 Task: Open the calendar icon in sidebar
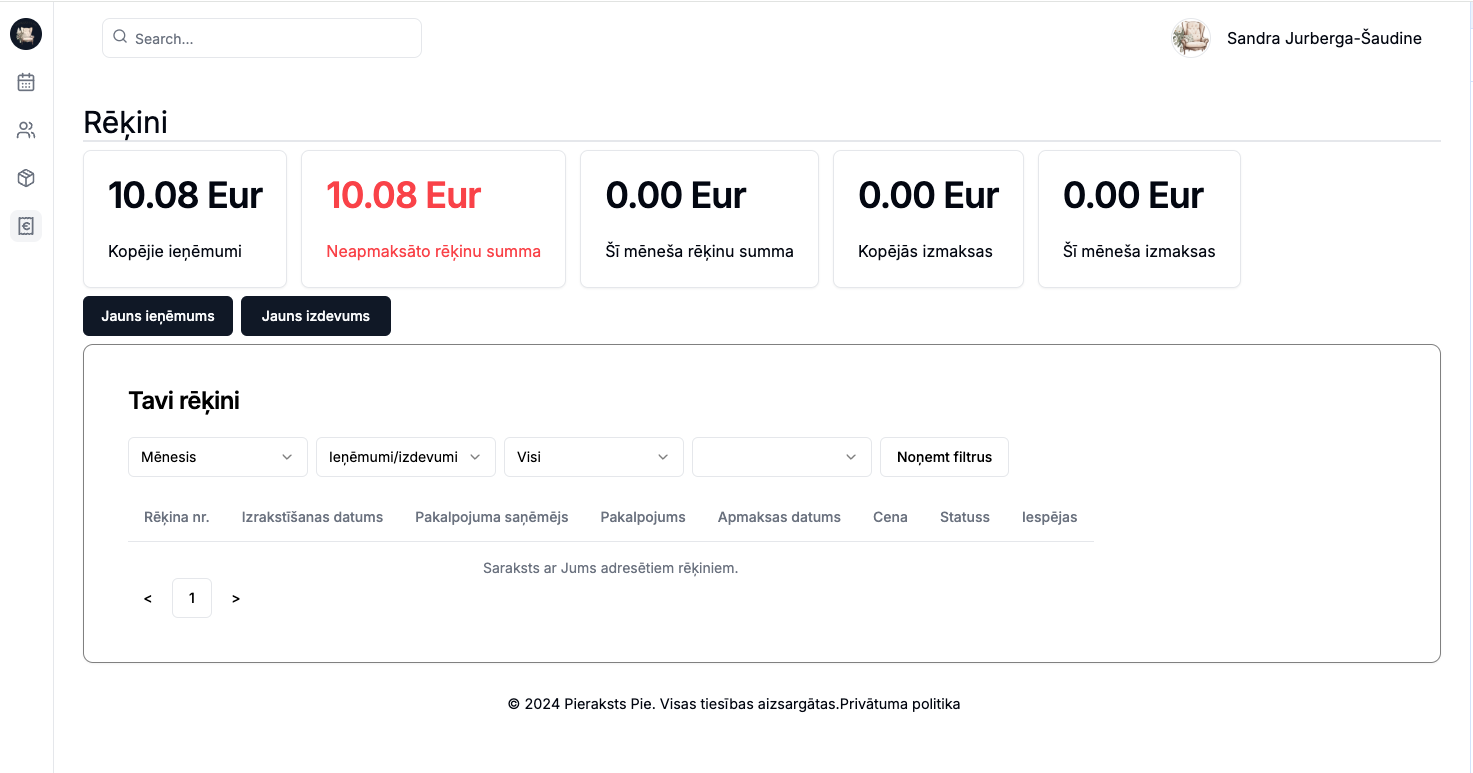(26, 82)
